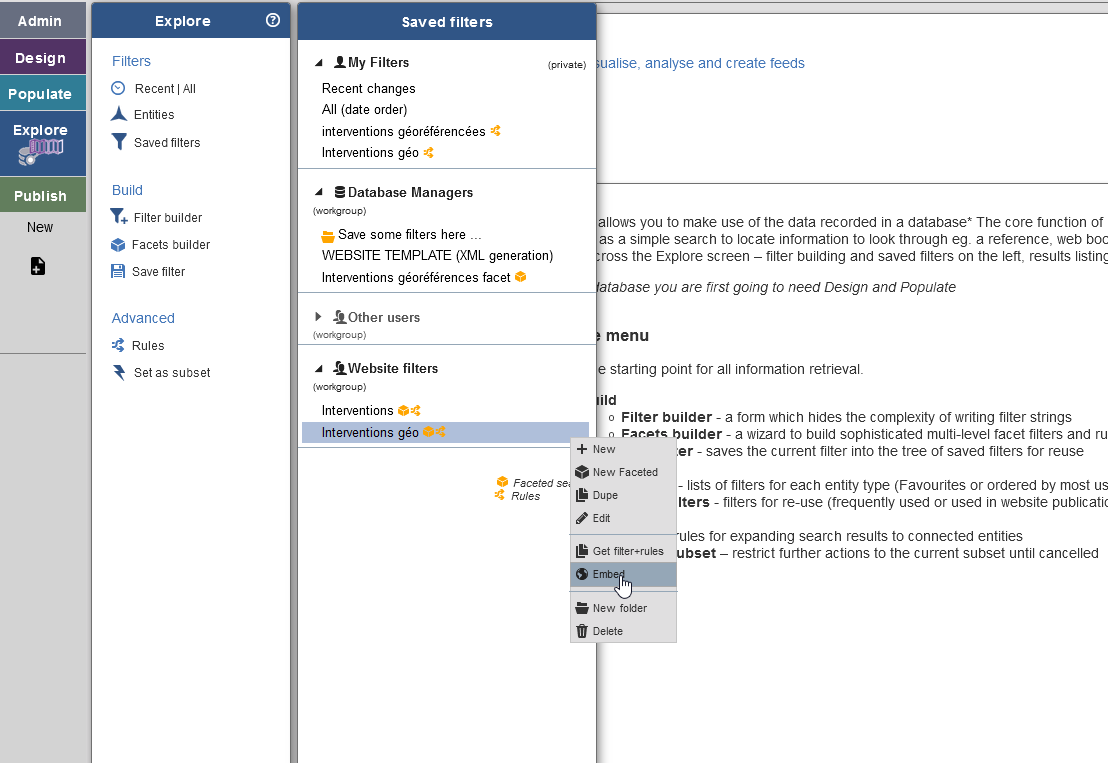
Task: Select New Faceted in the context menu
Action: [x=624, y=473]
